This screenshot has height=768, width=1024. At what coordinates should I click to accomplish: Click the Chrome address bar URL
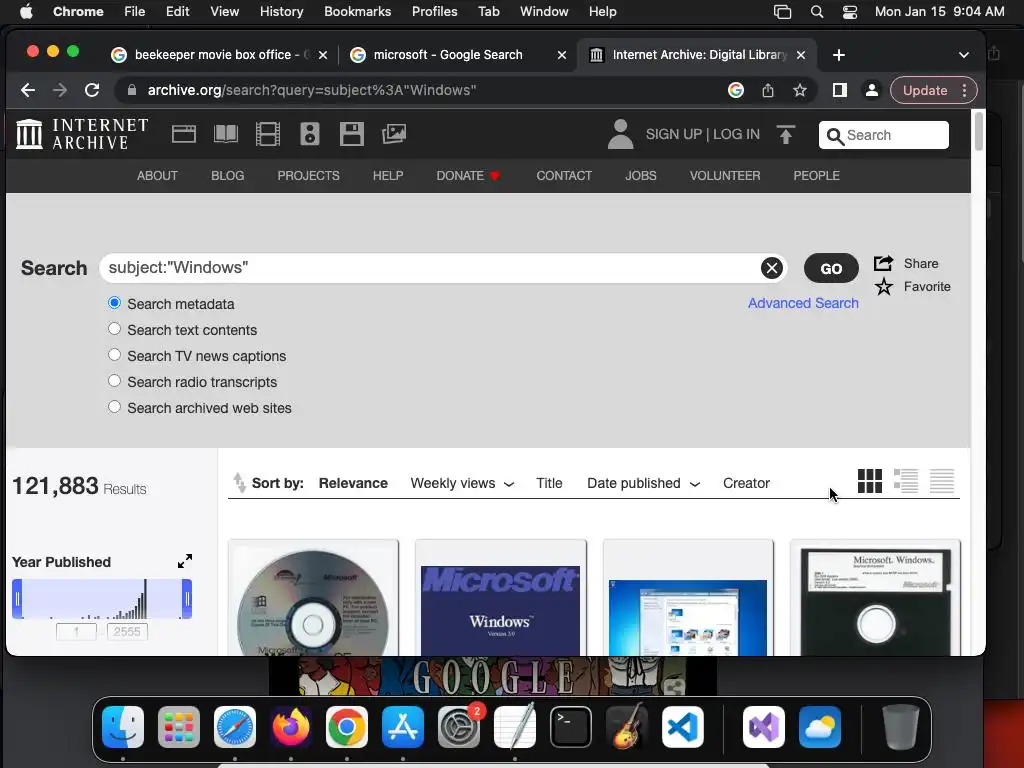coord(312,90)
